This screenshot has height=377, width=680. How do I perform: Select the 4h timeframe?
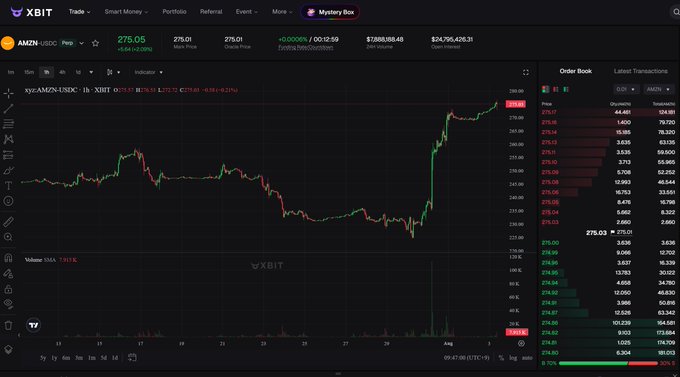62,72
